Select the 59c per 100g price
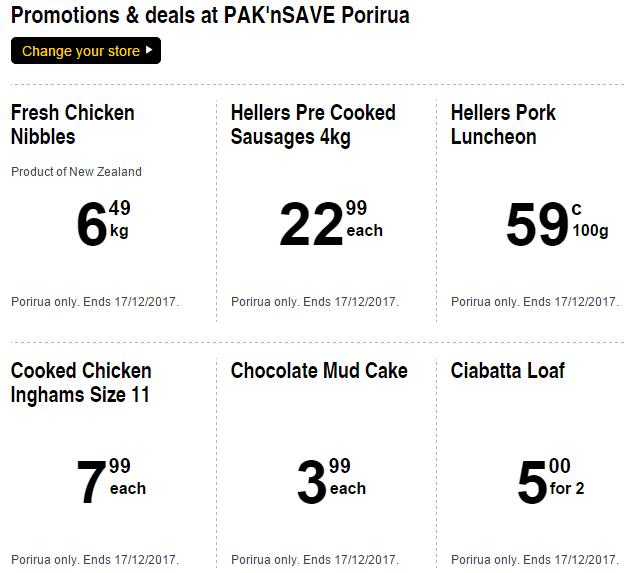Image resolution: width=624 pixels, height=573 pixels. (x=556, y=223)
